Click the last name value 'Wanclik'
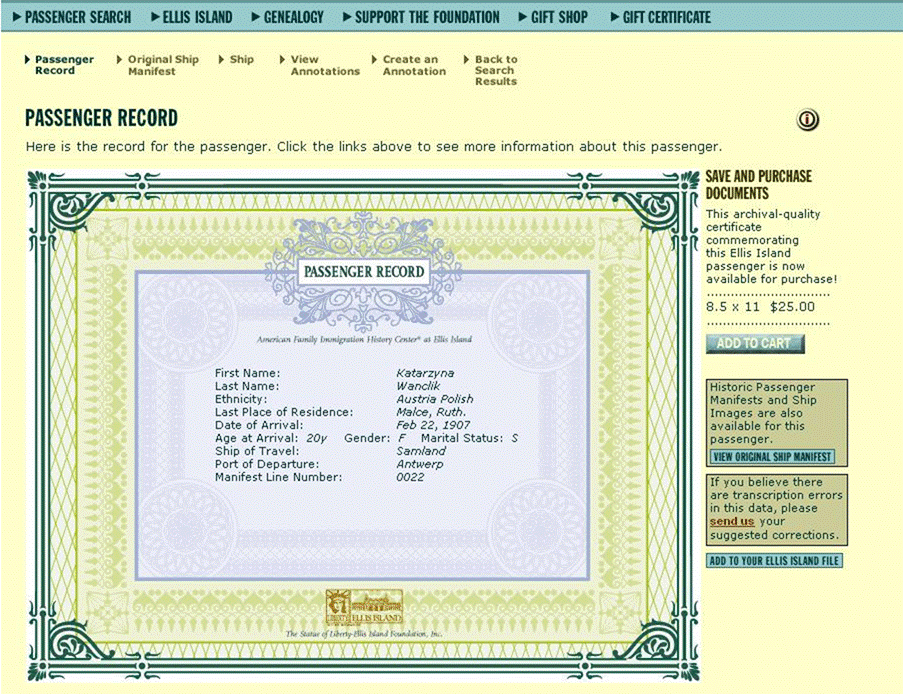 coord(418,386)
